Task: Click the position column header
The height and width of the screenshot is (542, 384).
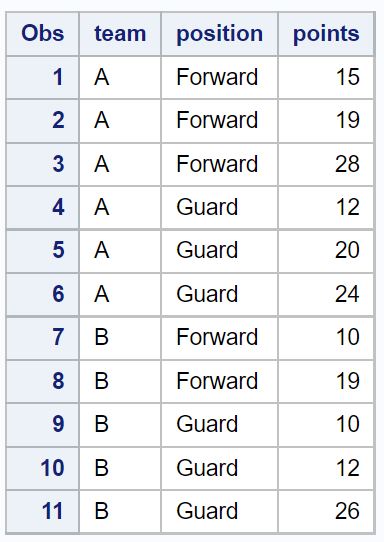Action: (x=219, y=34)
